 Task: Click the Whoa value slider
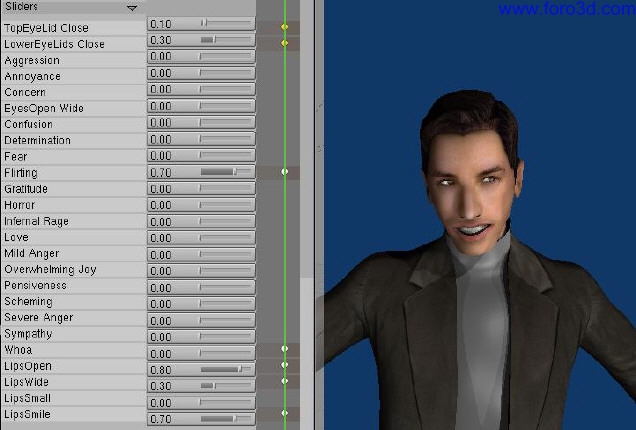click(x=201, y=353)
